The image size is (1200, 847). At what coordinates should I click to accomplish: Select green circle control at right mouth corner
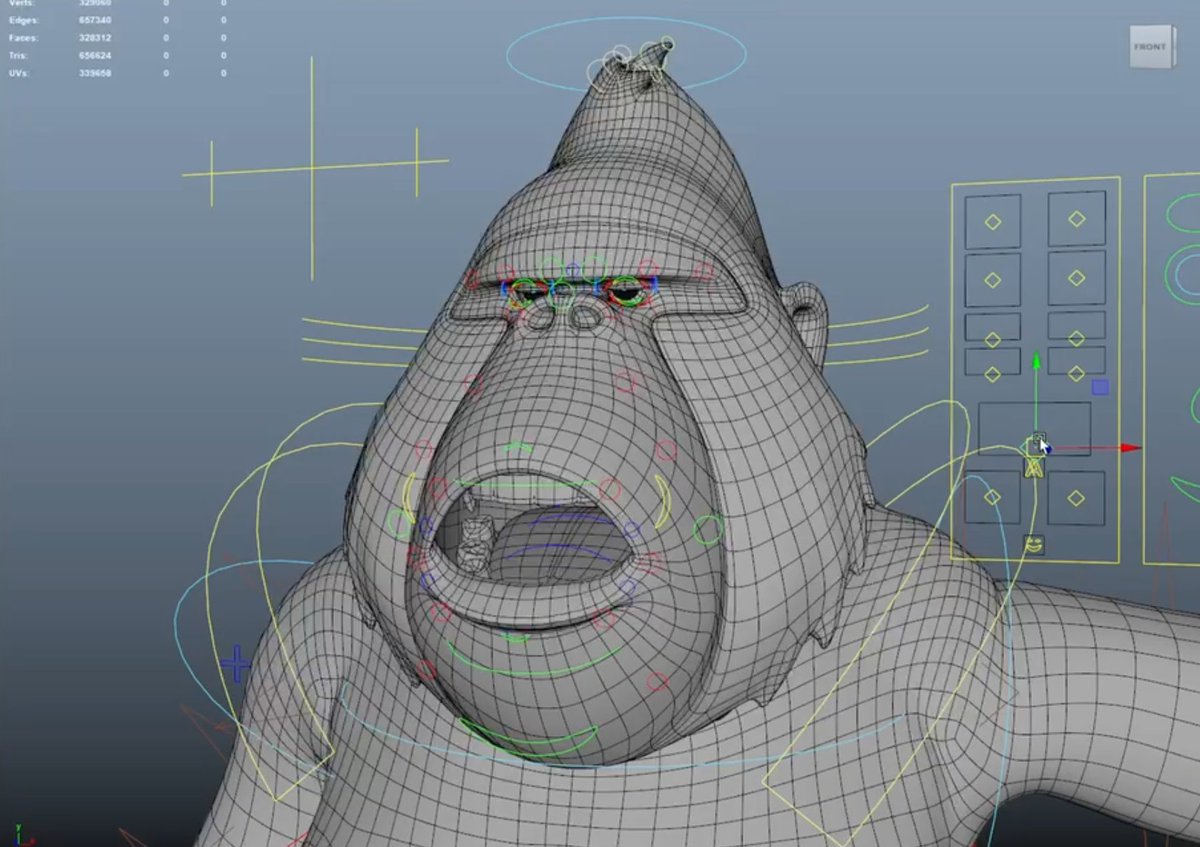[708, 529]
